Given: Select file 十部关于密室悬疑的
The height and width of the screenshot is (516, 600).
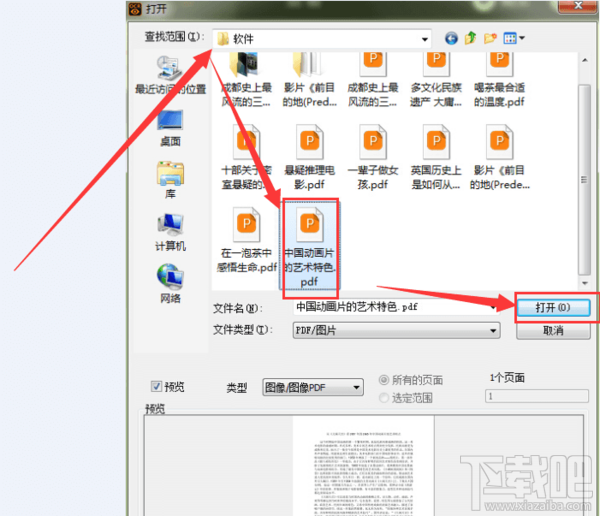Looking at the screenshot, I should tap(246, 157).
